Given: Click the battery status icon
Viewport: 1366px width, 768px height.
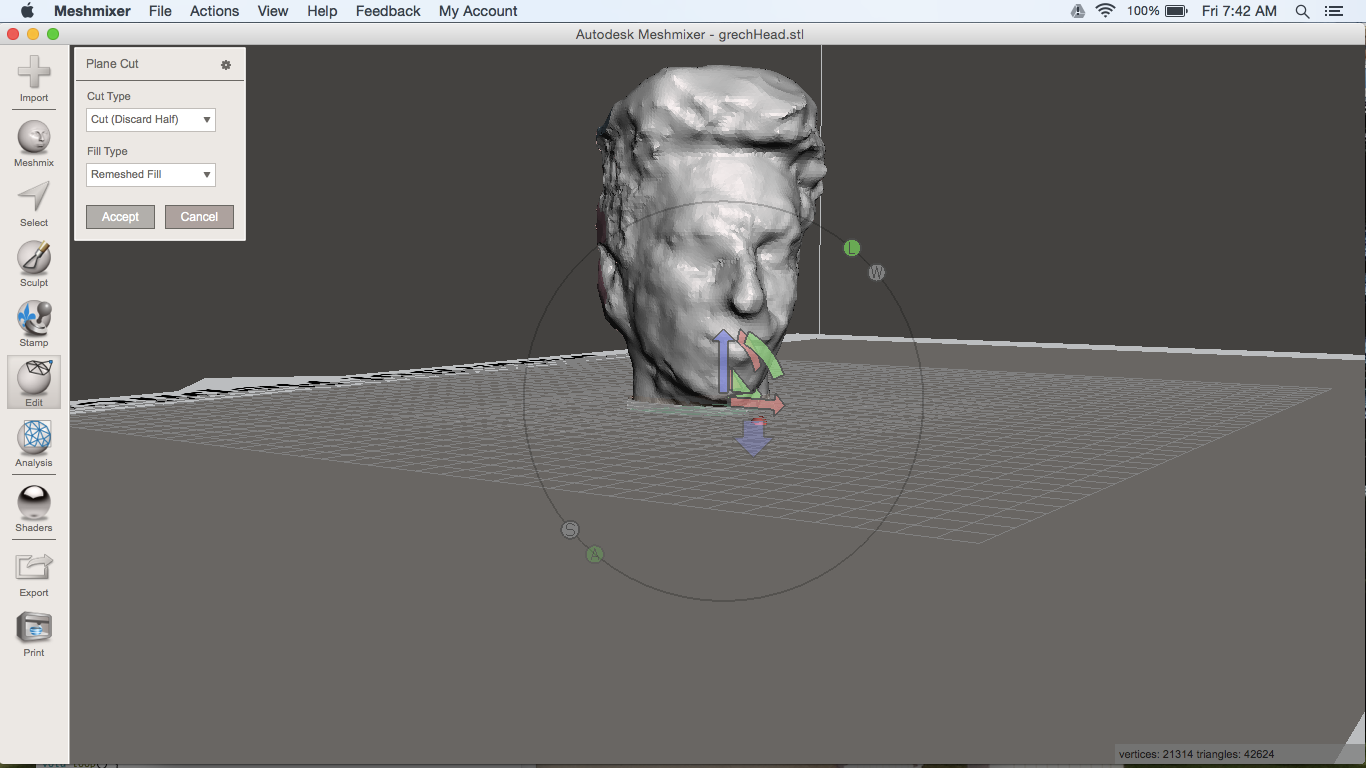Looking at the screenshot, I should 1176,11.
